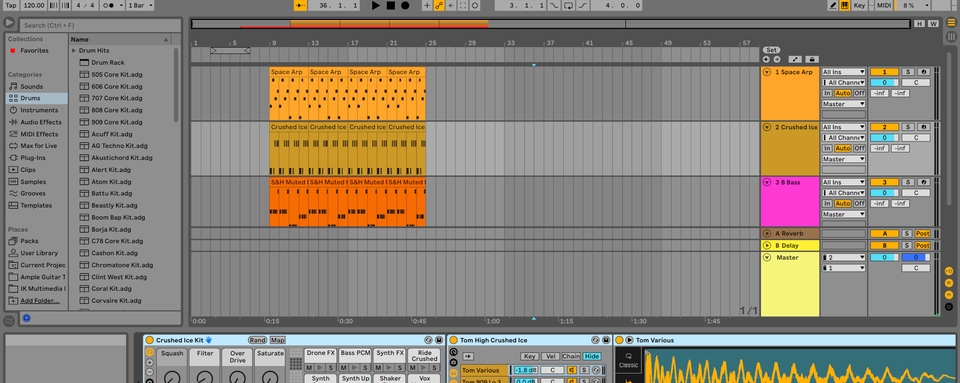This screenshot has height=383, width=960.
Task: Toggle the Metronome
Action: [x=108, y=6]
